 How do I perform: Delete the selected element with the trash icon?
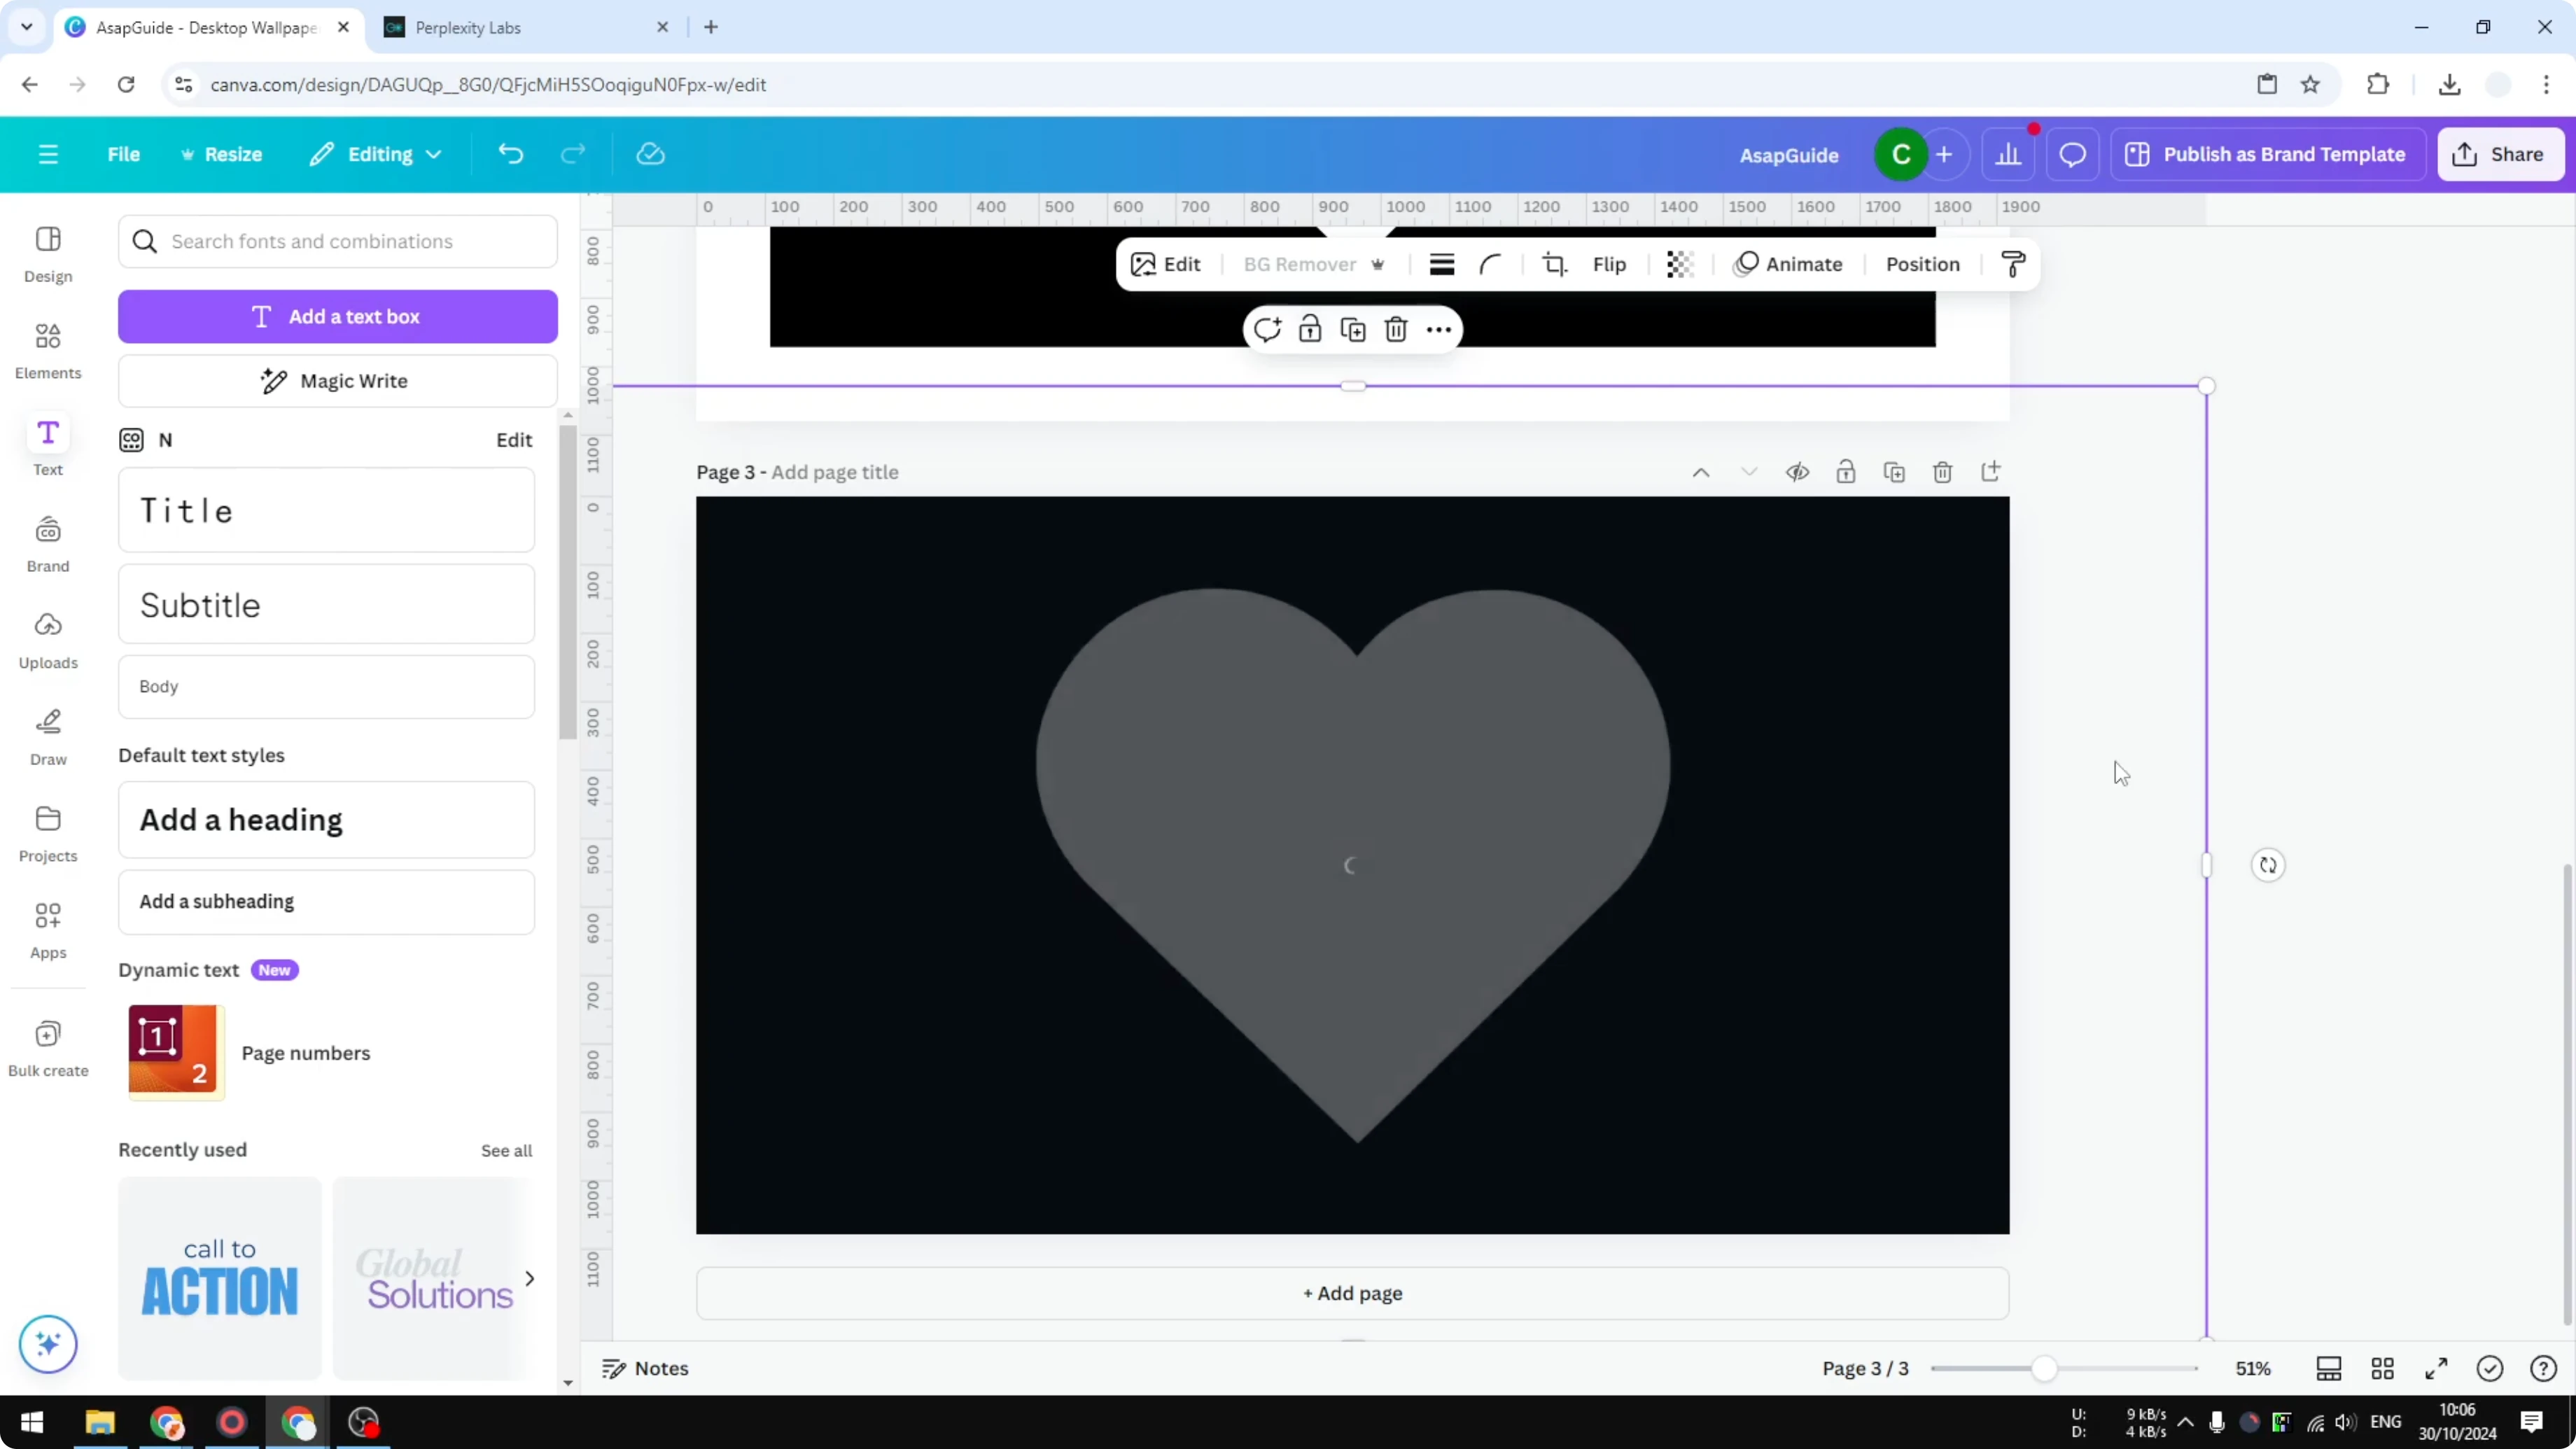(1396, 328)
